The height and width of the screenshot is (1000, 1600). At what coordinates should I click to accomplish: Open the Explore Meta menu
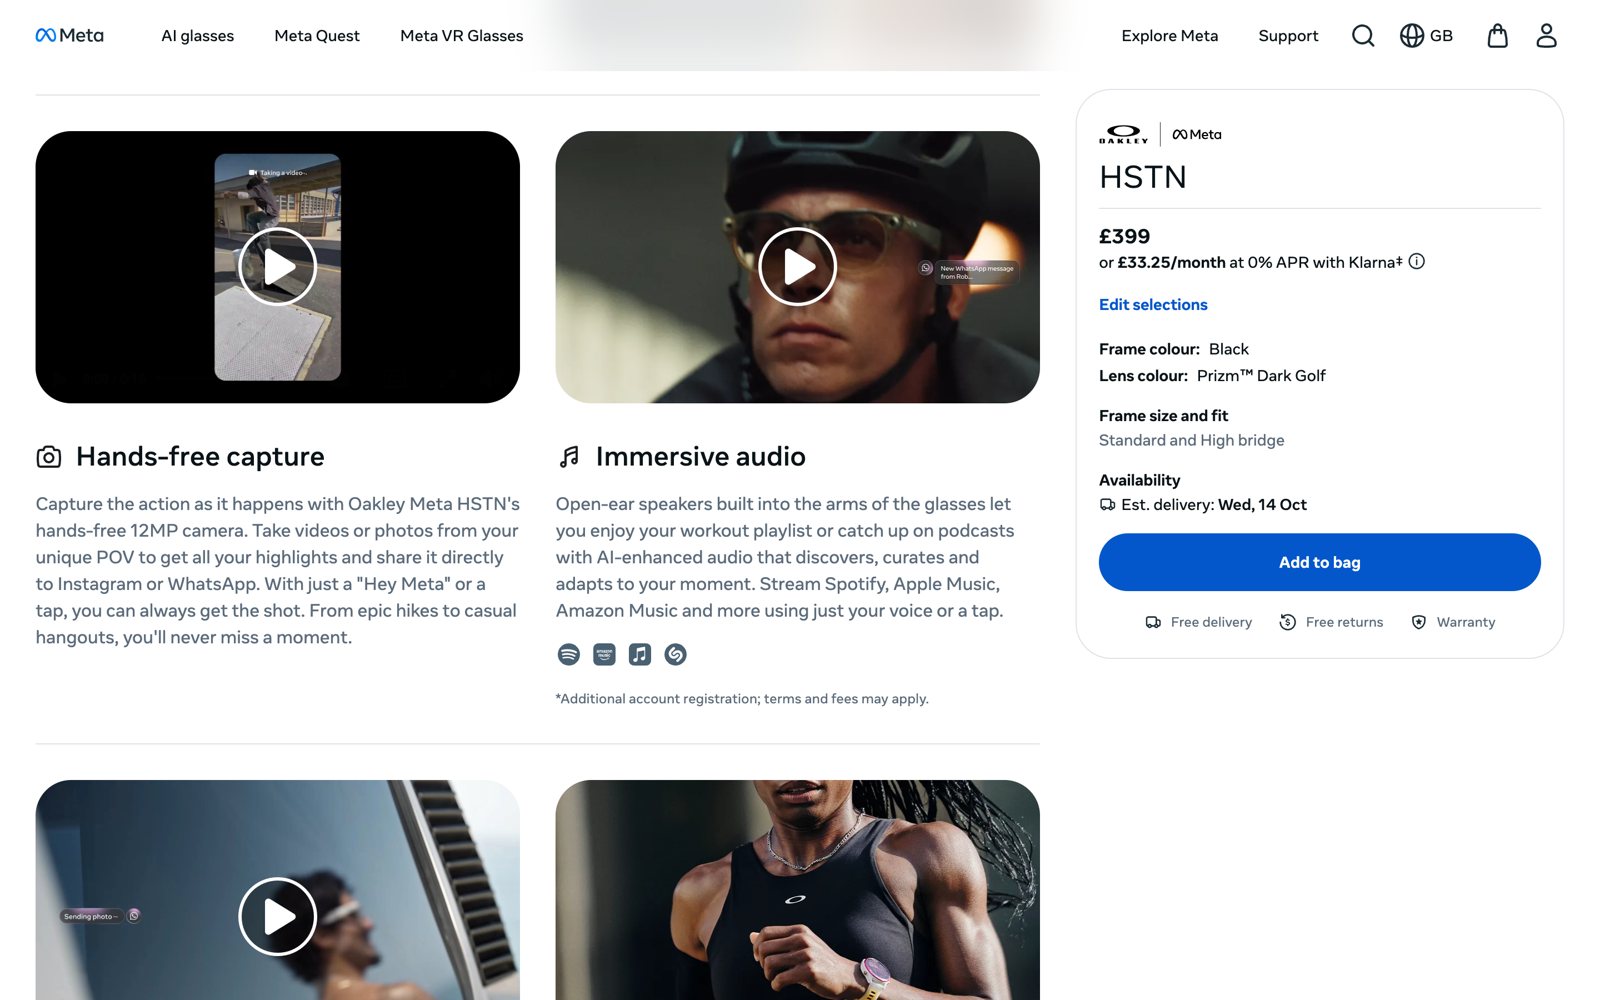click(x=1170, y=36)
